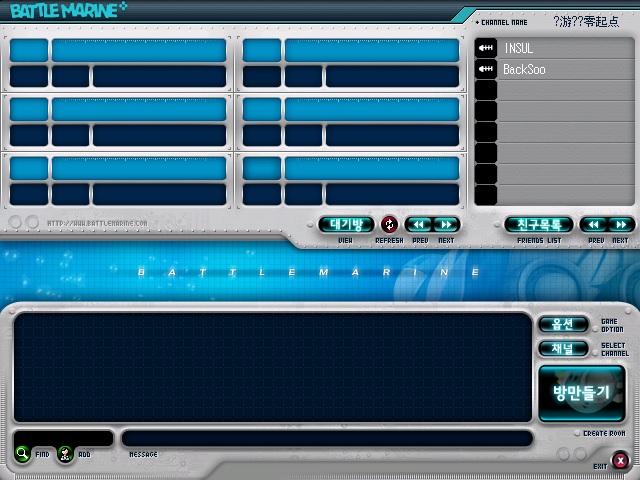Image resolution: width=640 pixels, height=480 pixels.
Task: Go to next page of room list
Action: [x=446, y=225]
